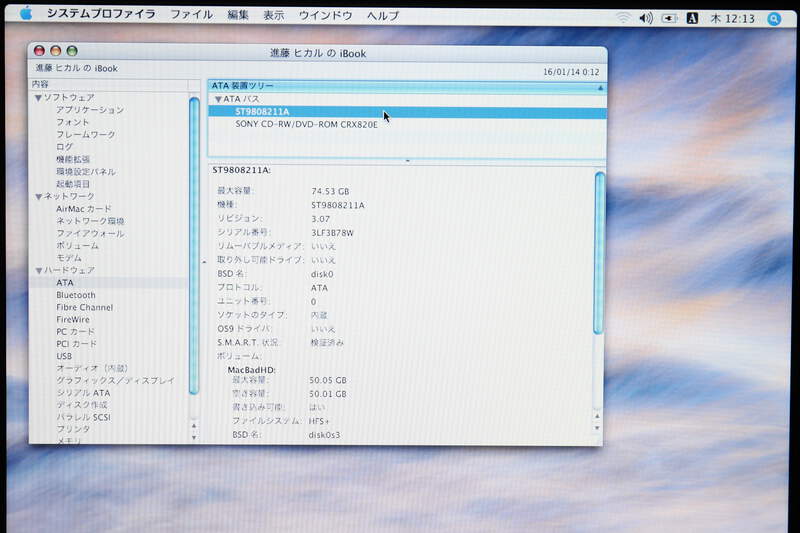Open the Apple menu

(26, 14)
